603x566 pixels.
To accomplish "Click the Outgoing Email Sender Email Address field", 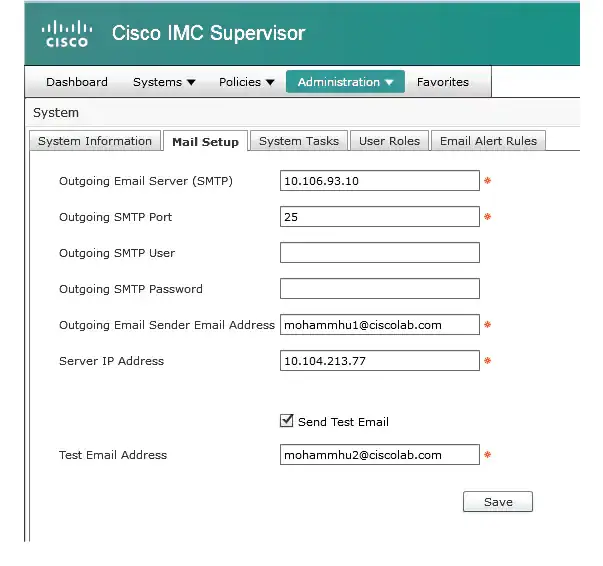I will point(380,325).
